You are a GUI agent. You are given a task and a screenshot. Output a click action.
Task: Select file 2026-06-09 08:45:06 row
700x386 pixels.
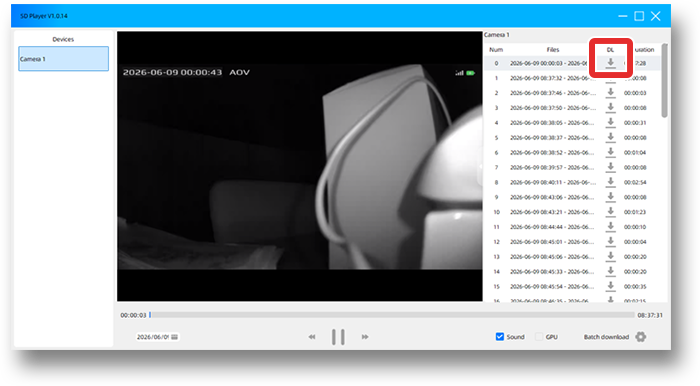572,257
